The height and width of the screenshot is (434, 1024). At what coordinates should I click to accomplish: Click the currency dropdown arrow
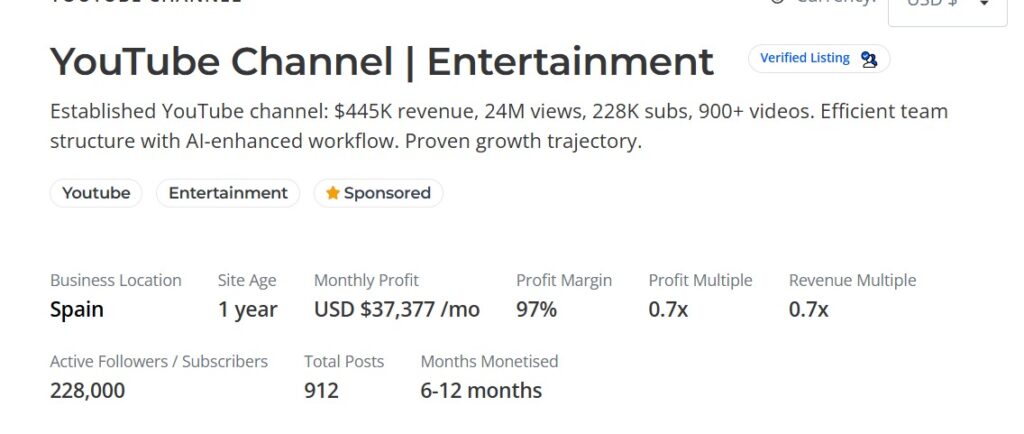coord(984,4)
